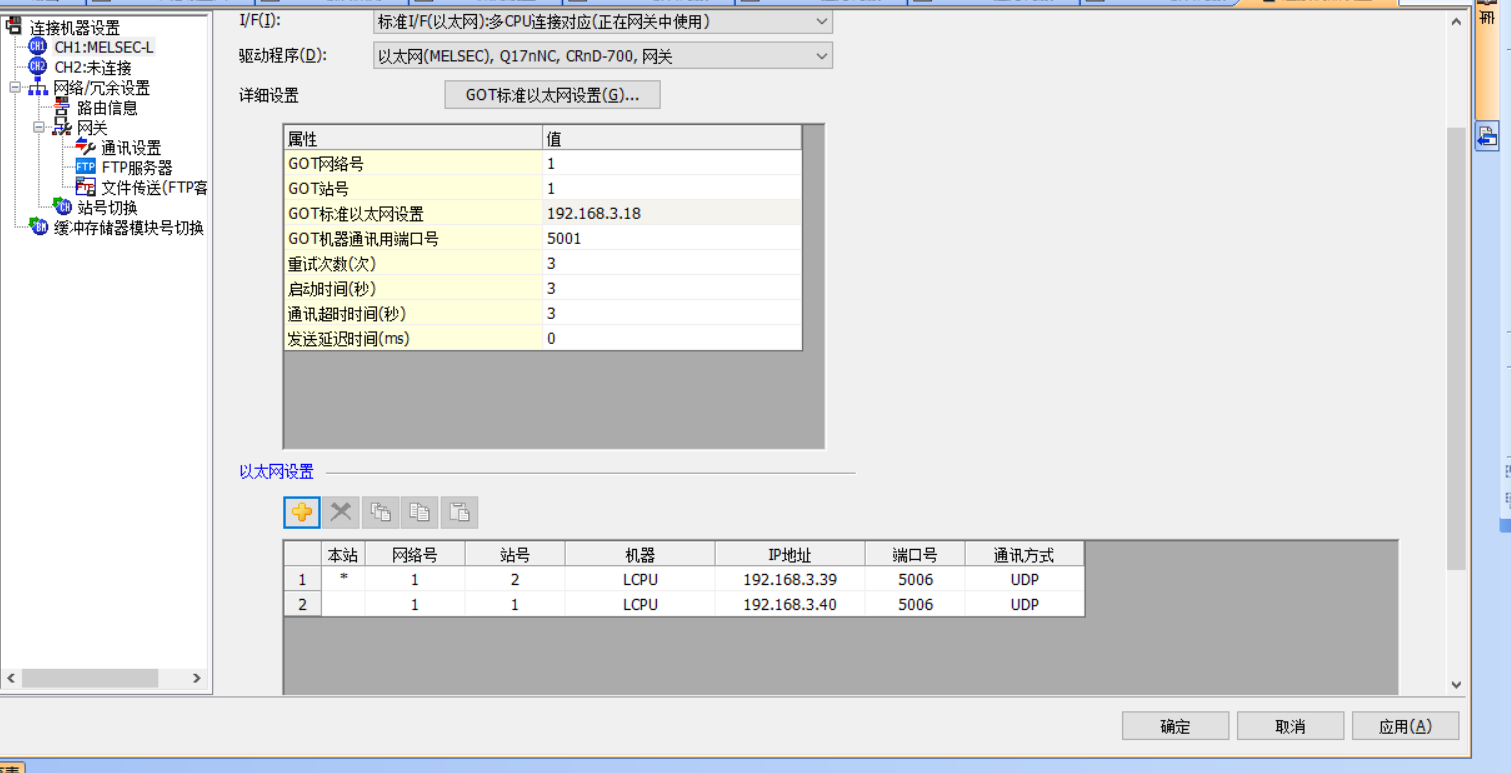Select the CH2 unconnected channel icon
Screen dimensions: 1511x773
pos(37,67)
